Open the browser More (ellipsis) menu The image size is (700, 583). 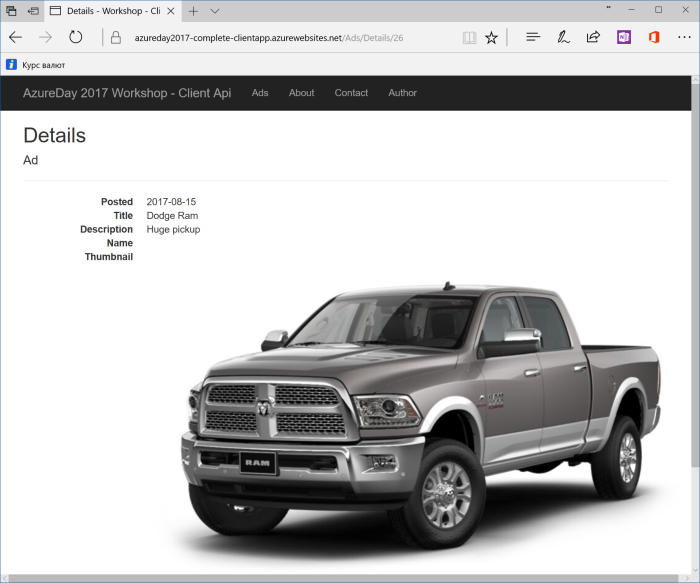pyautogui.click(x=684, y=37)
